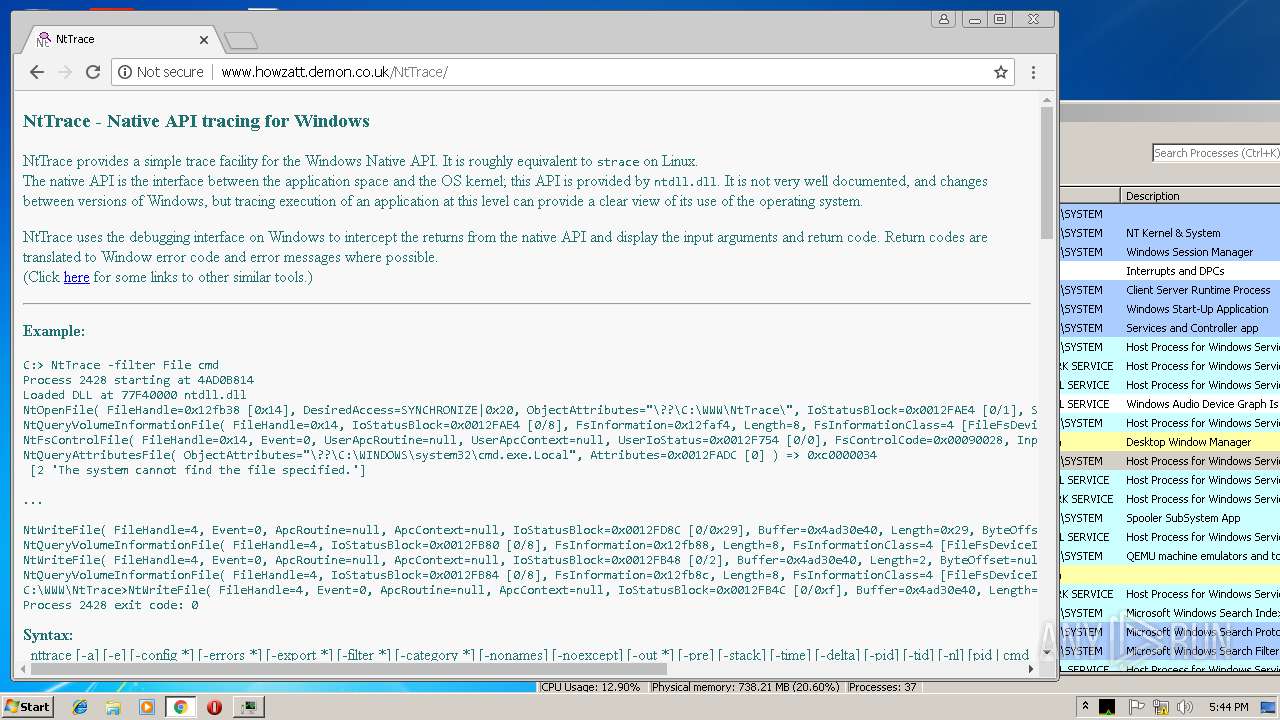This screenshot has width=1280, height=720.
Task: Click the 'NtTrace - Native API tracing' heading
Action: point(196,121)
